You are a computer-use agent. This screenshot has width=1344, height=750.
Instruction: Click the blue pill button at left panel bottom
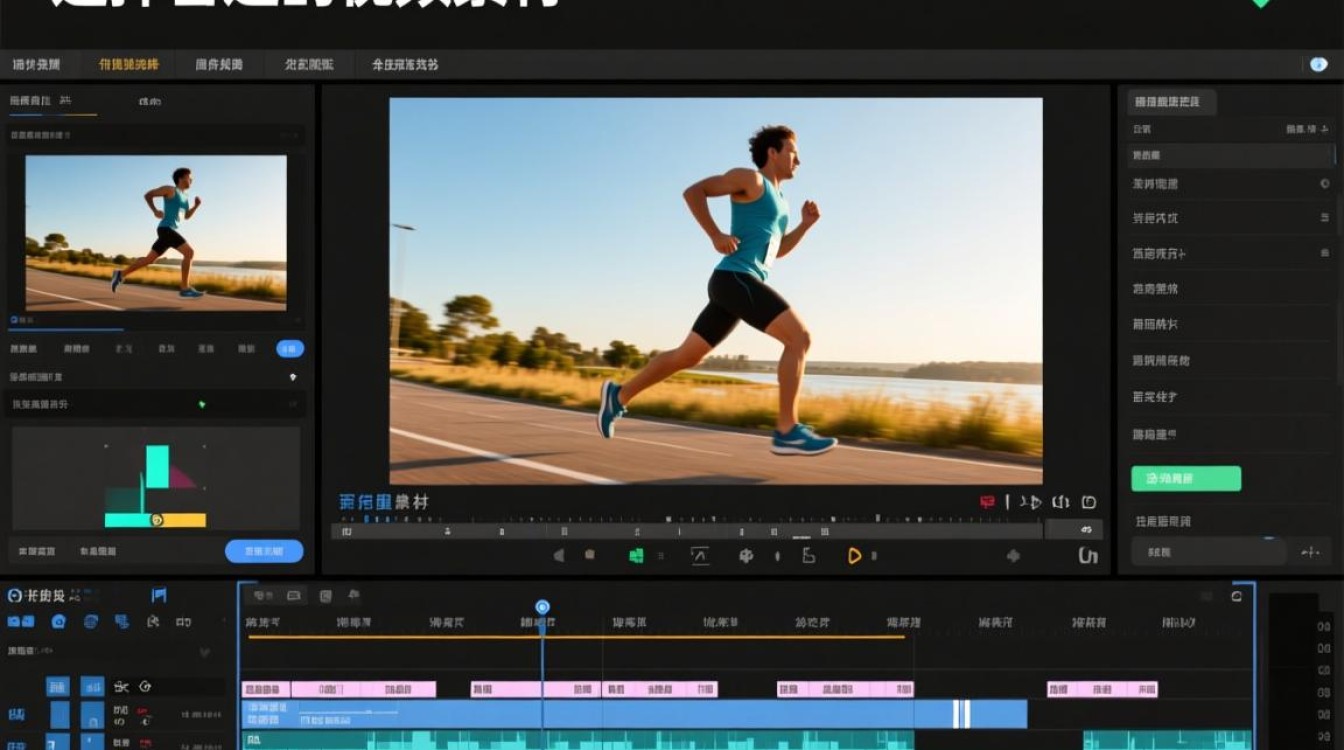[x=264, y=551]
